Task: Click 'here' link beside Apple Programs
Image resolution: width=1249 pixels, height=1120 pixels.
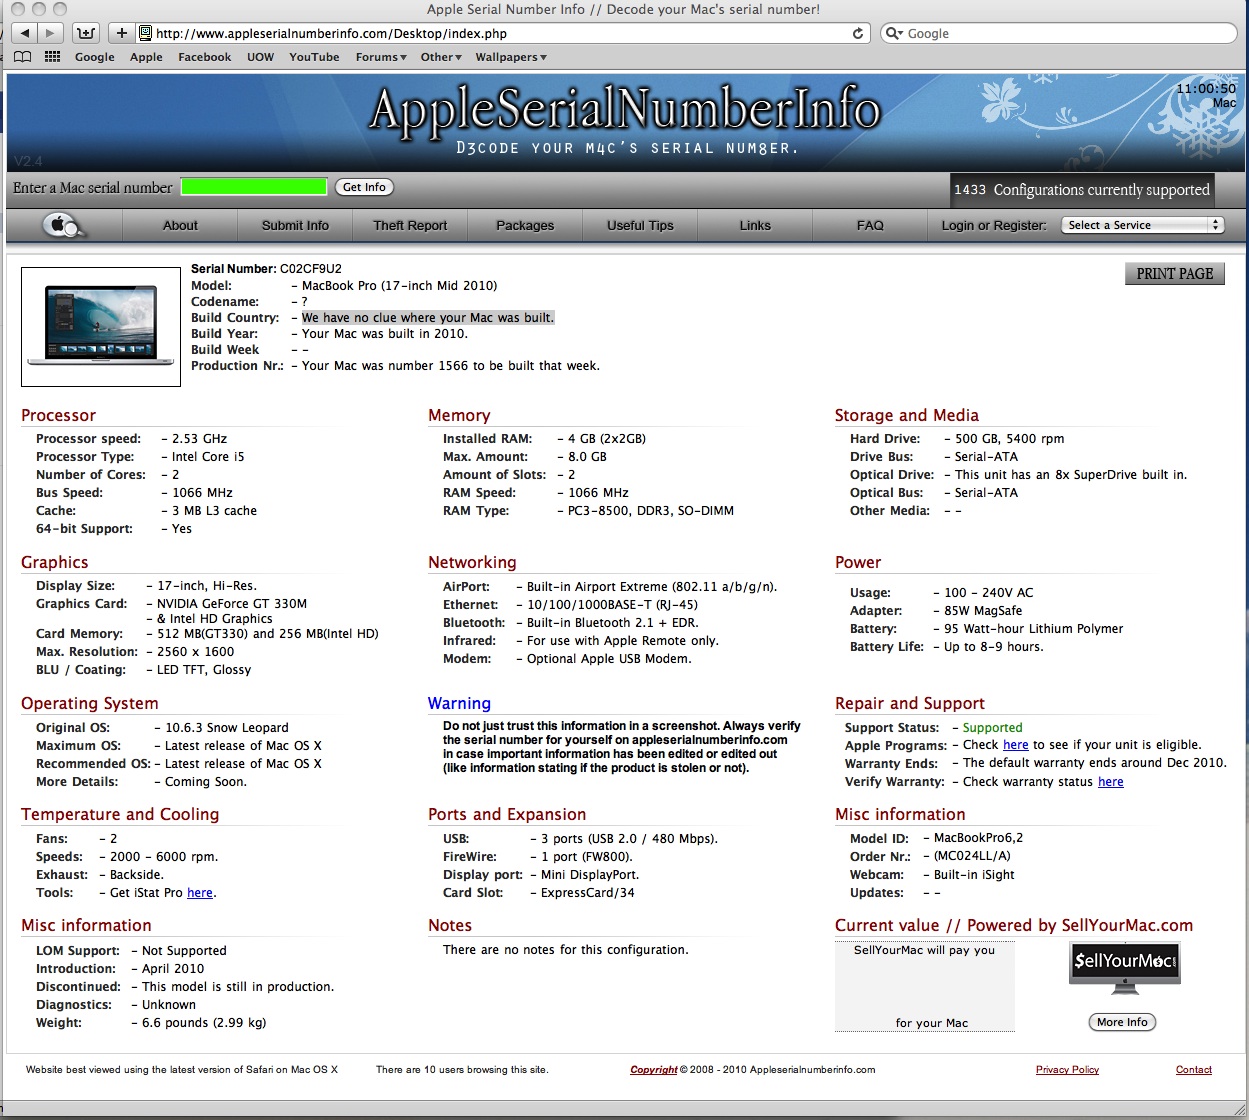Action: pos(1016,745)
